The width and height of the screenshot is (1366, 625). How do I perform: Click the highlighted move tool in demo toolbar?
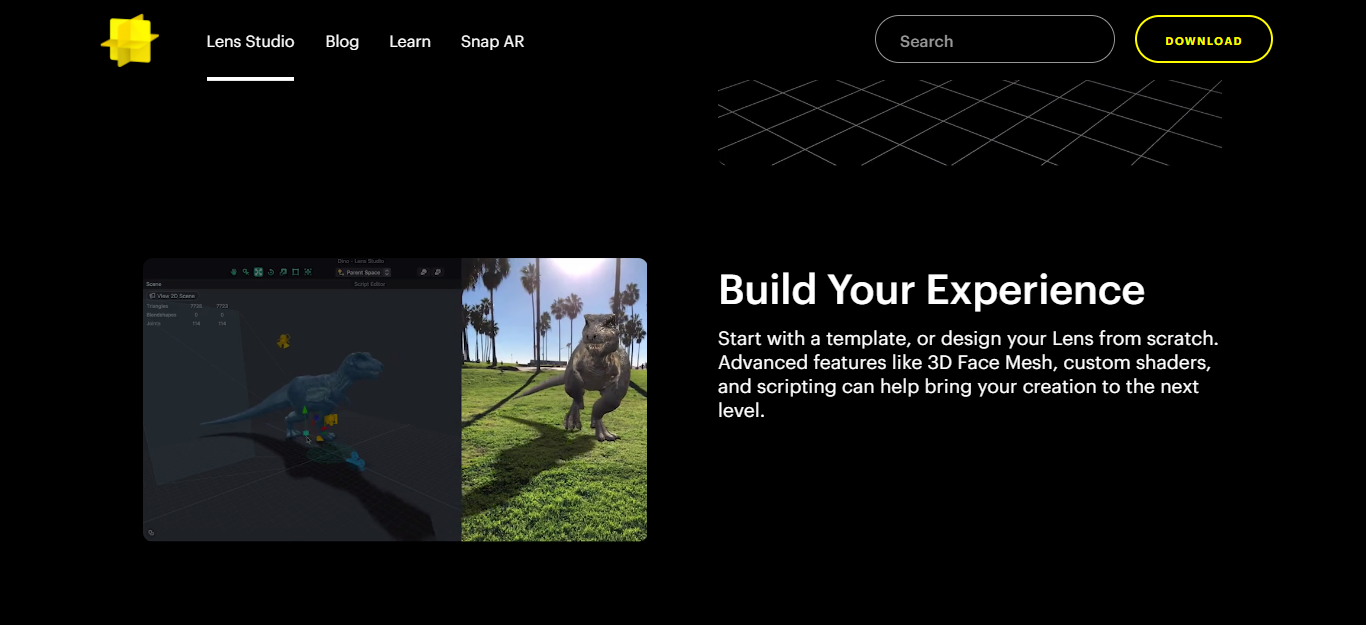coord(258,272)
